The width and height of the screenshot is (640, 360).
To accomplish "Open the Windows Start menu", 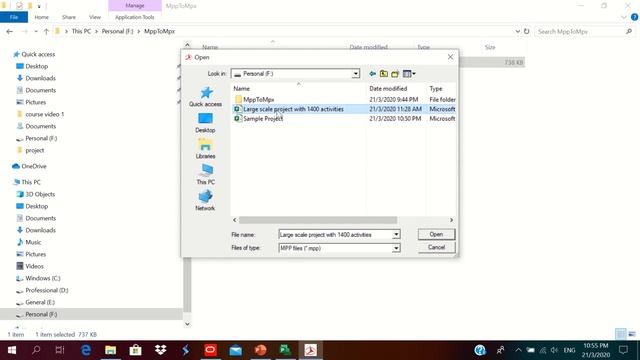I will (x=12, y=350).
